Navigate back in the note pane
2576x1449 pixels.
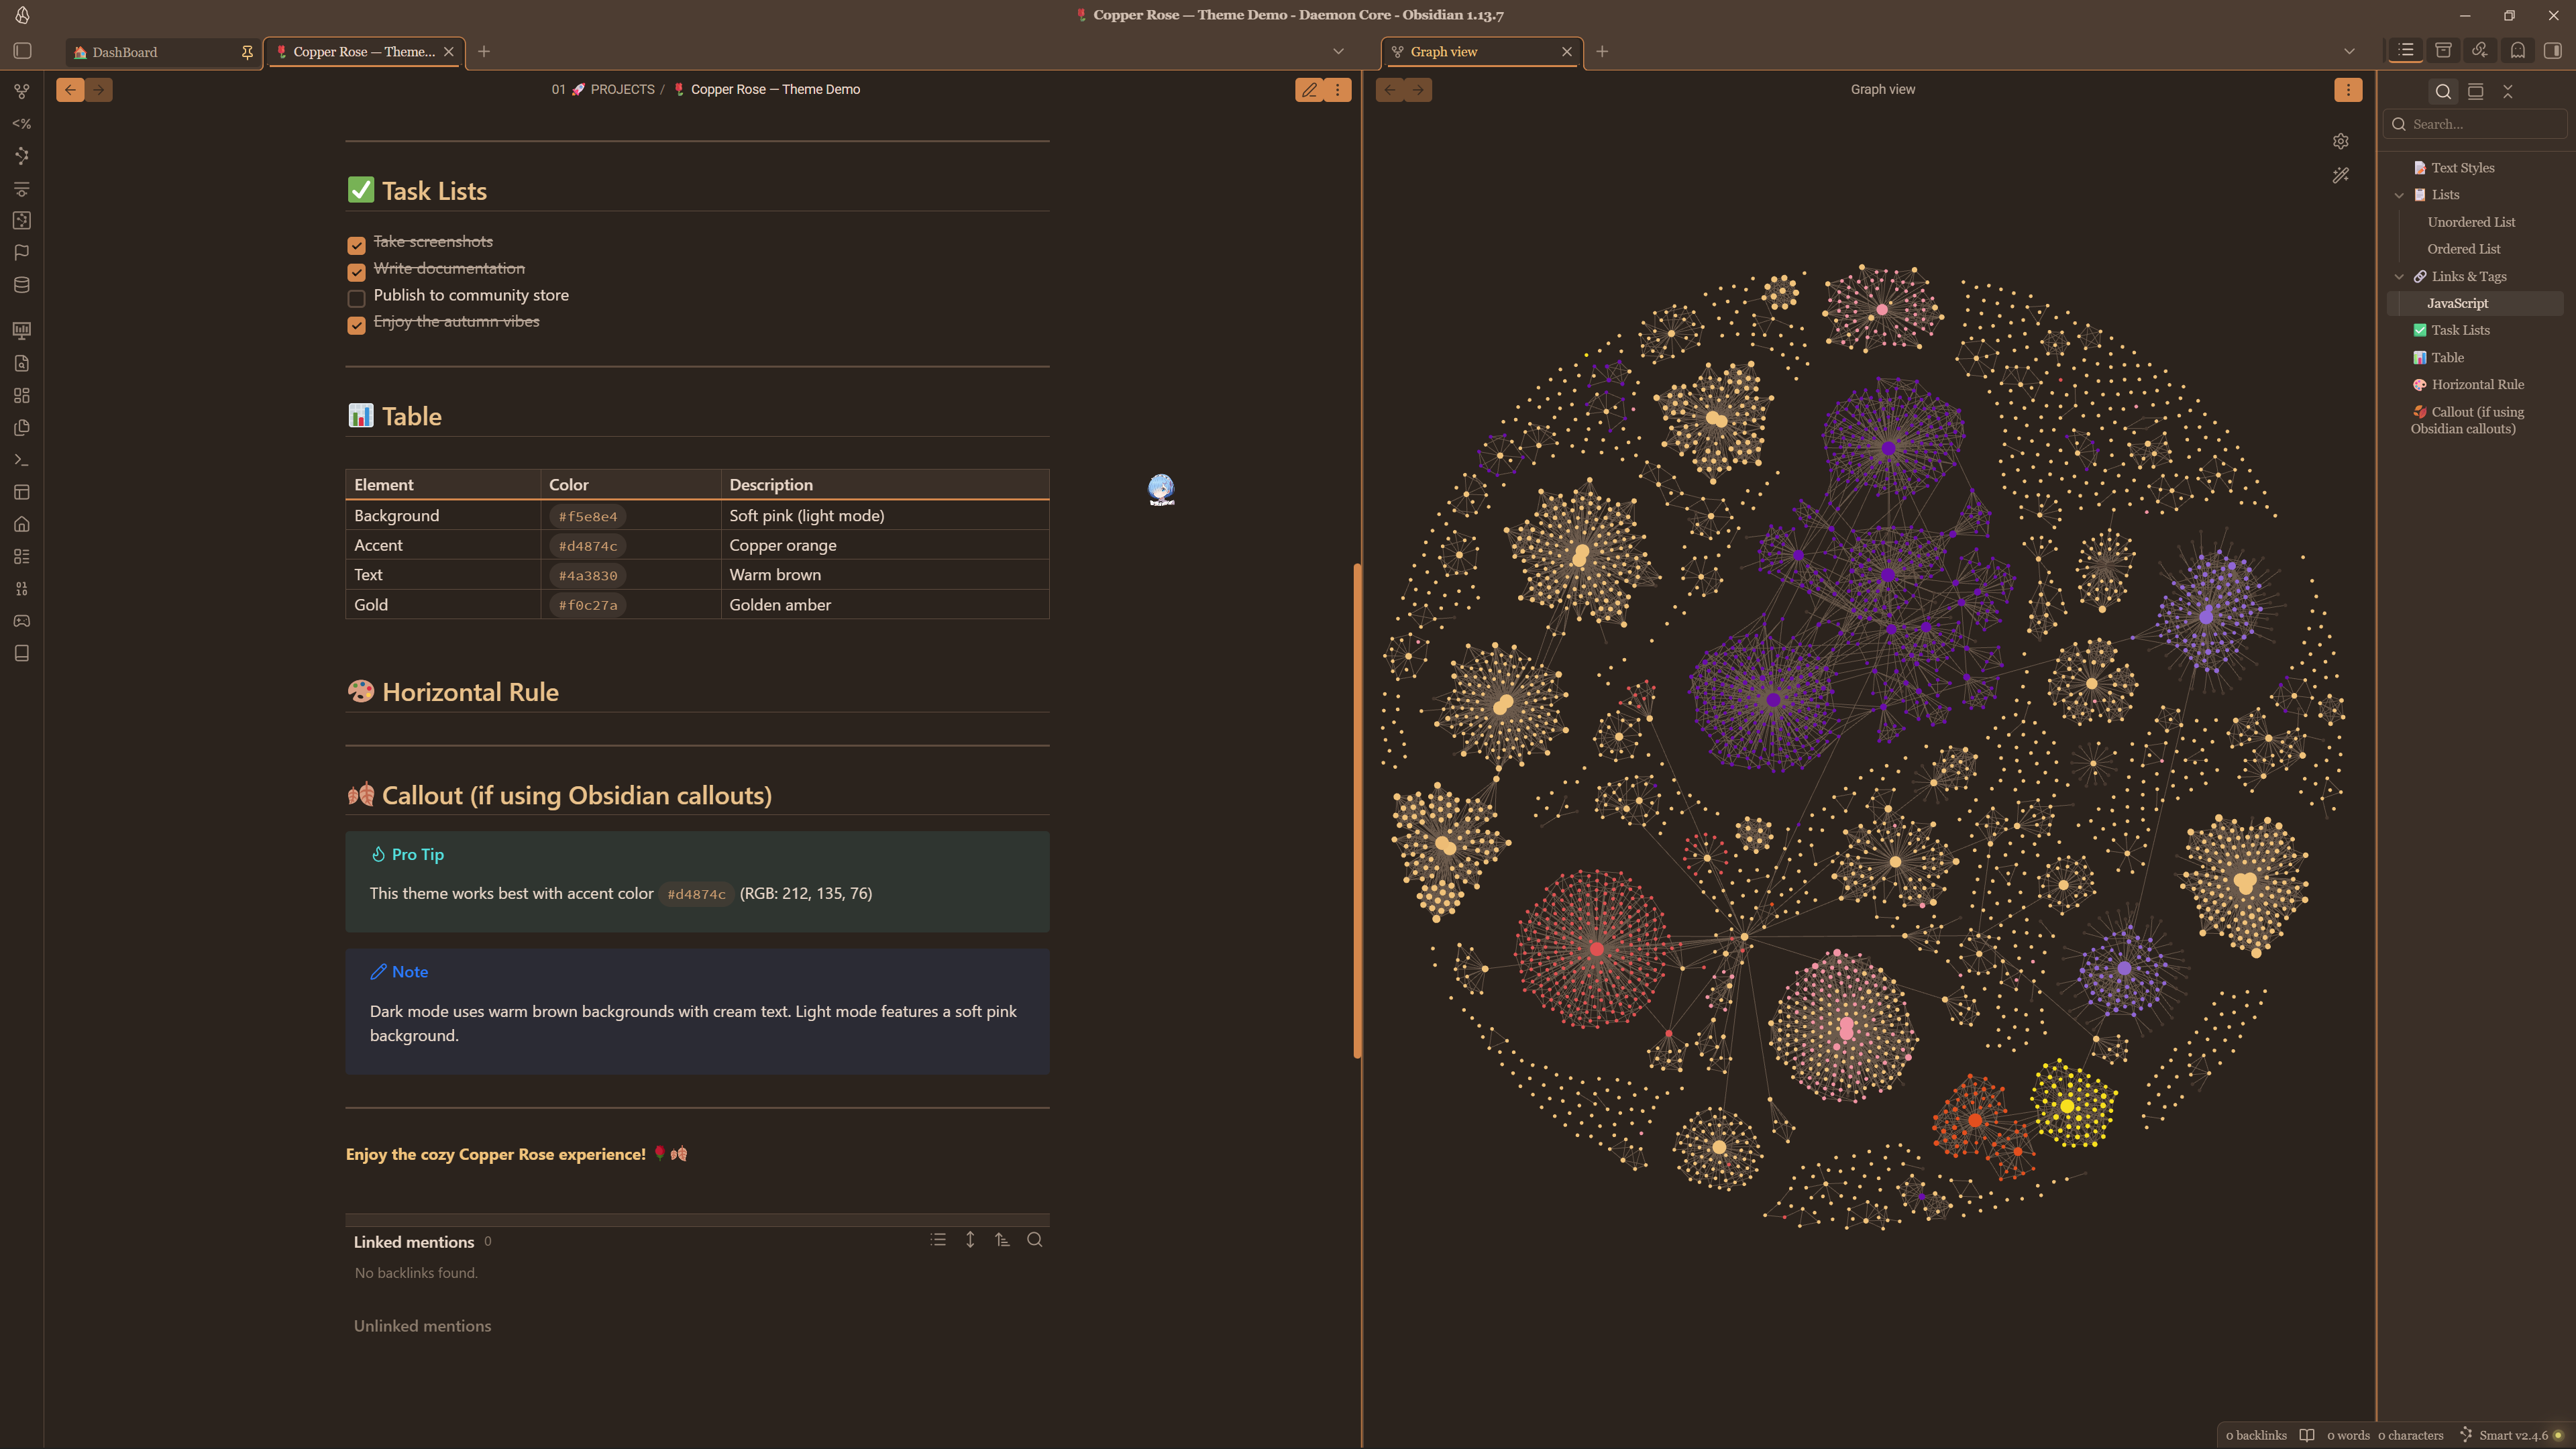pyautogui.click(x=70, y=90)
